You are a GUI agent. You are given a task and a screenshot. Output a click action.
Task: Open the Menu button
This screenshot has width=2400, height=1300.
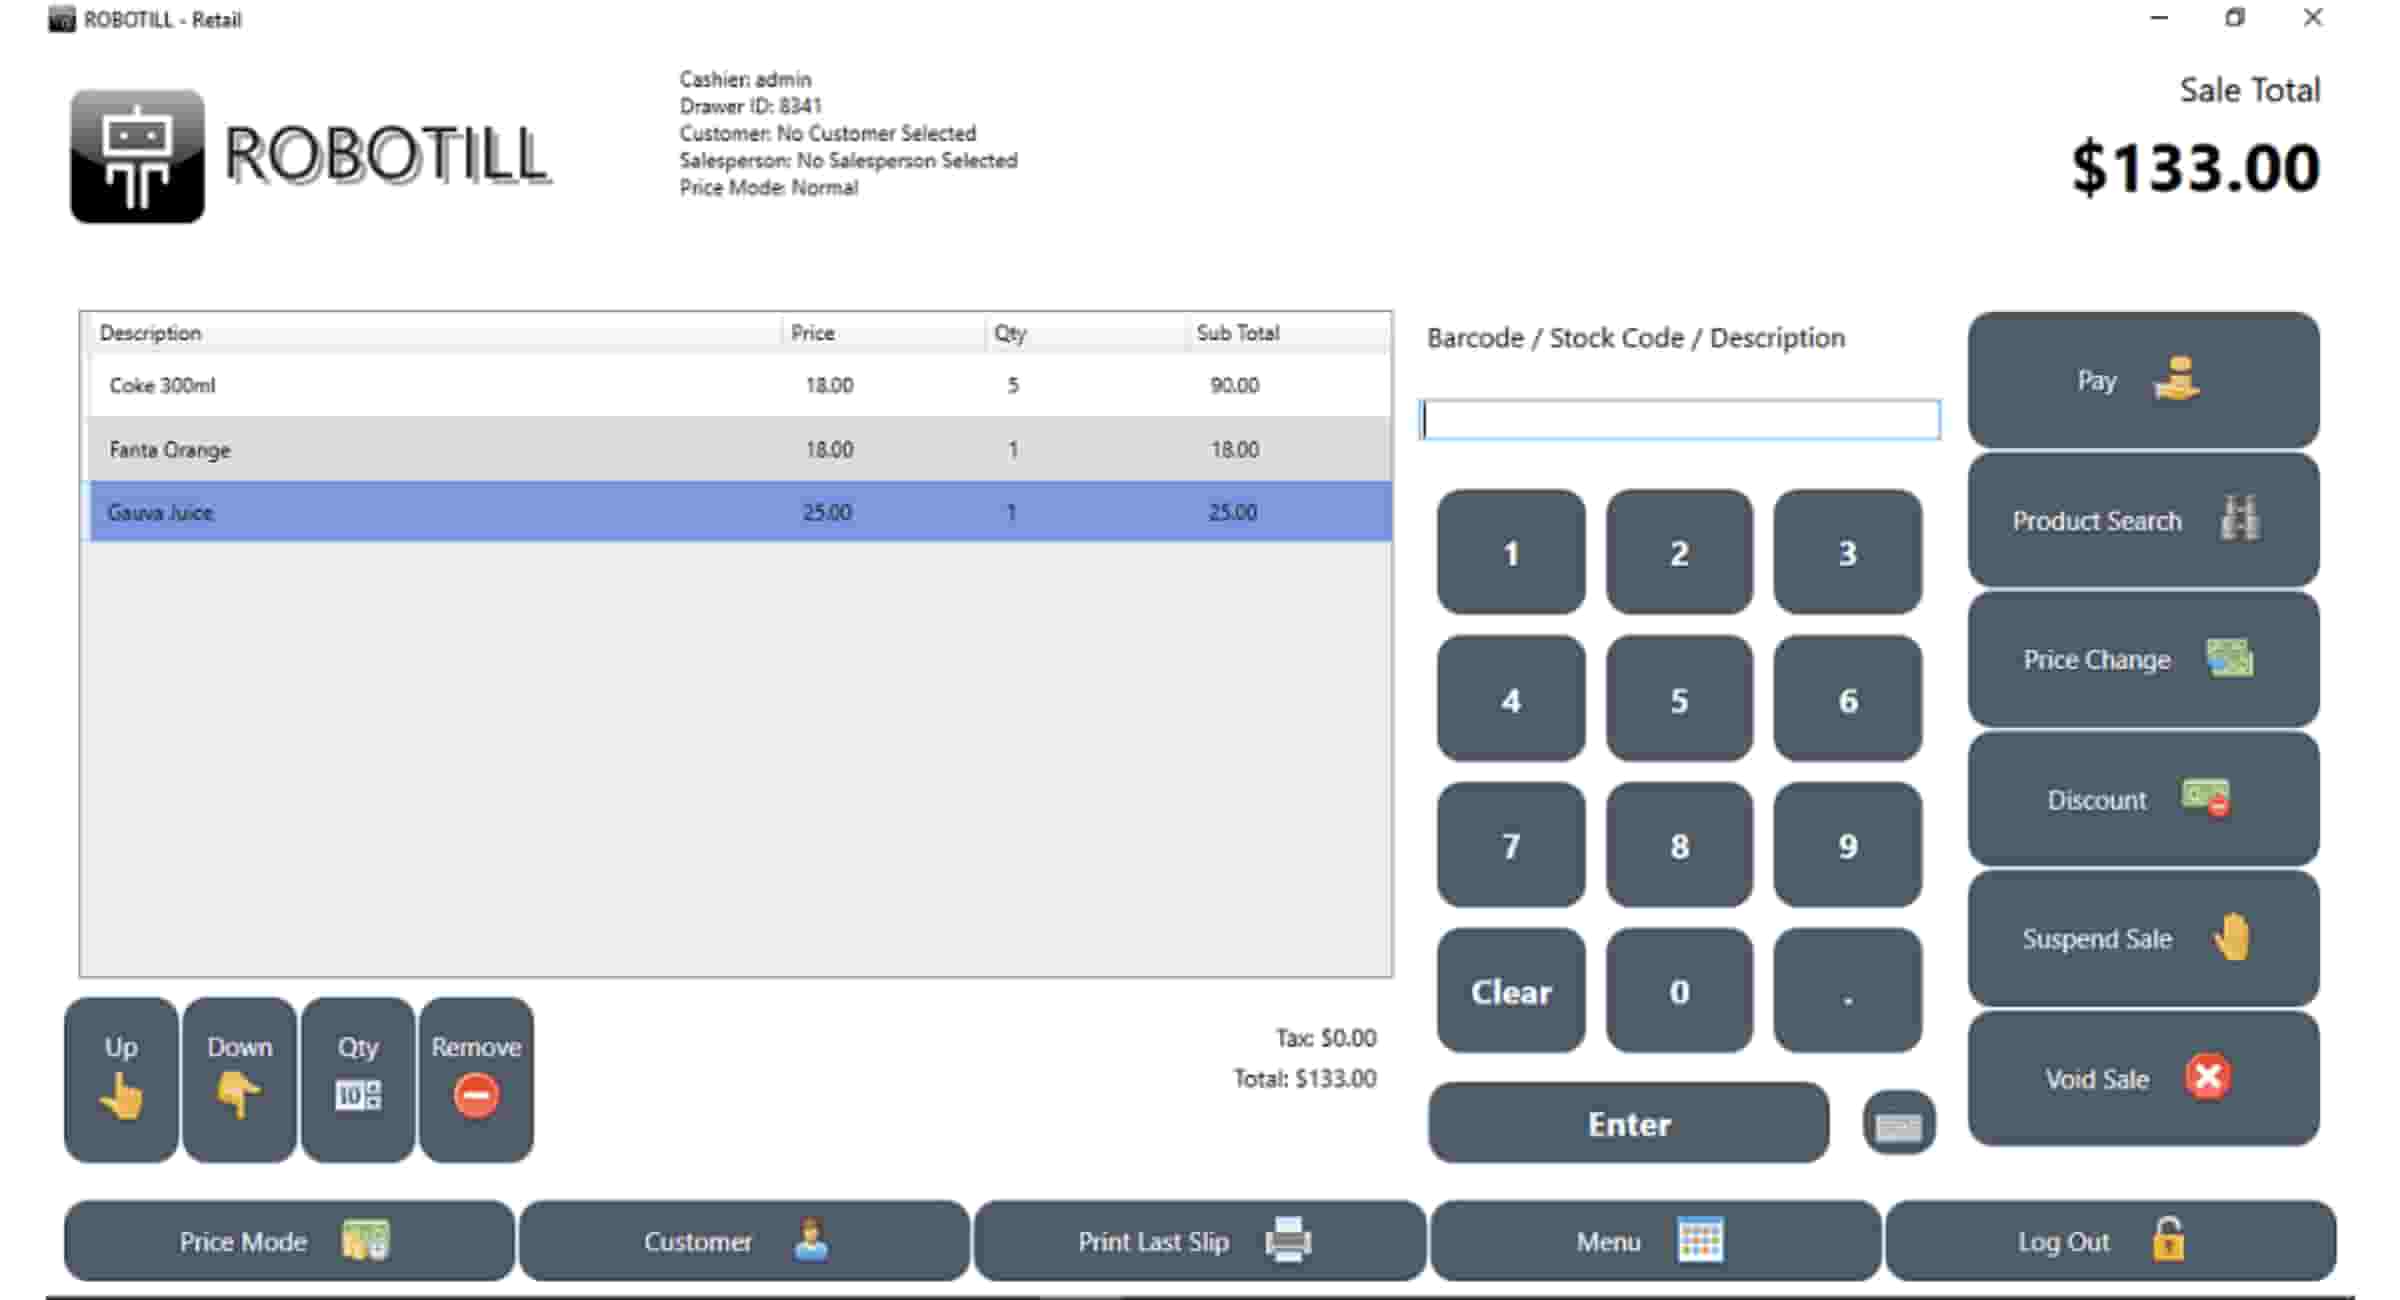1656,1241
